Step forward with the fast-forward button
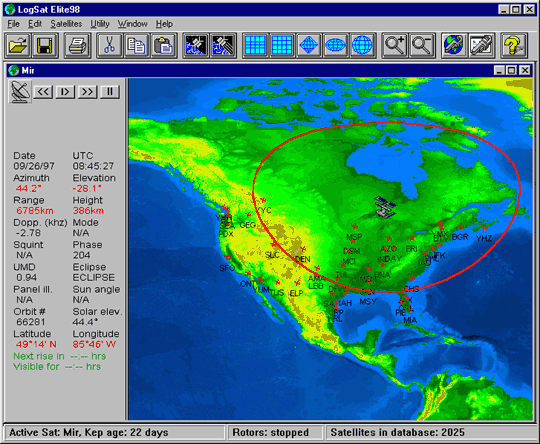 [87, 92]
